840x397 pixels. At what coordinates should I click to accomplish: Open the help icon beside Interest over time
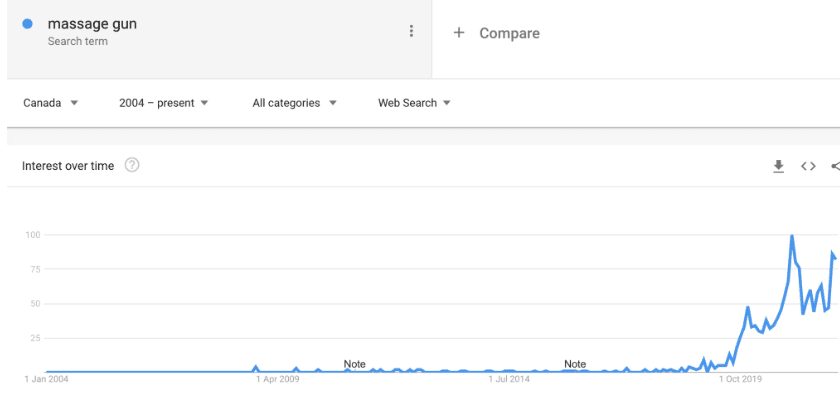tap(132, 165)
